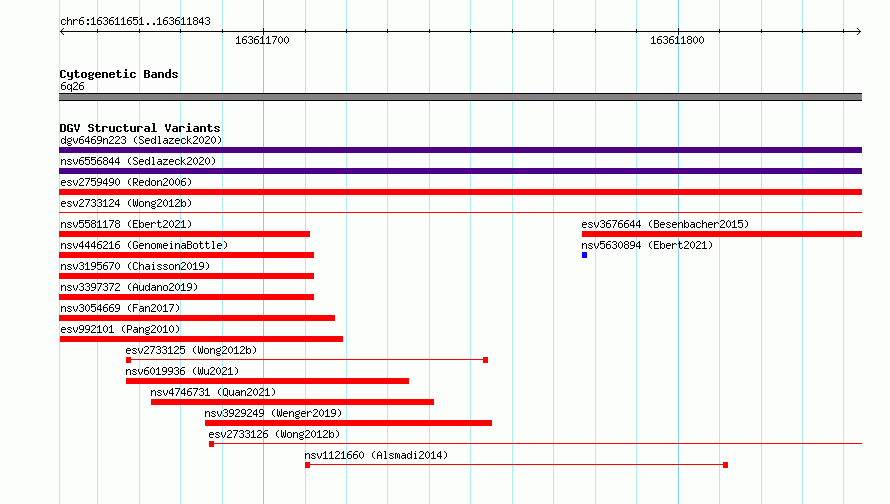
Task: Click nsv1121660 (Alsmadi2014) label
Action: pos(376,455)
